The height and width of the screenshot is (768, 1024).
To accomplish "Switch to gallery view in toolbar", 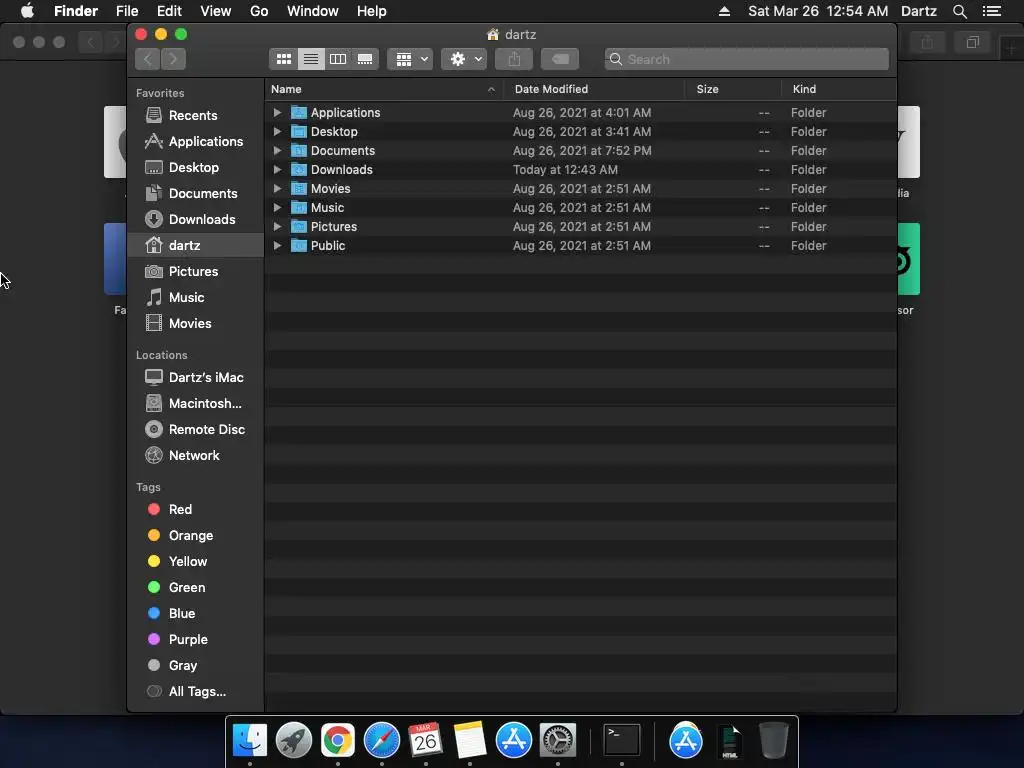I will 365,59.
